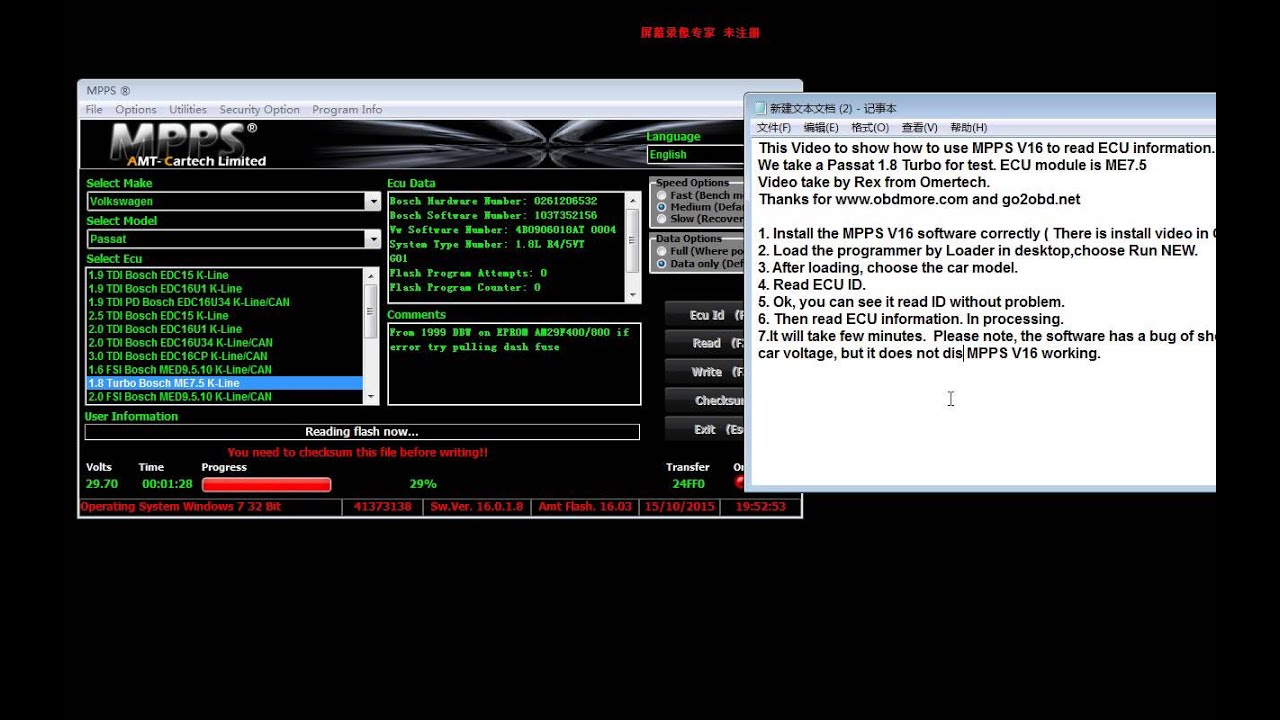This screenshot has height=720, width=1280.
Task: Click the 24FF0 transfer value
Action: click(688, 484)
